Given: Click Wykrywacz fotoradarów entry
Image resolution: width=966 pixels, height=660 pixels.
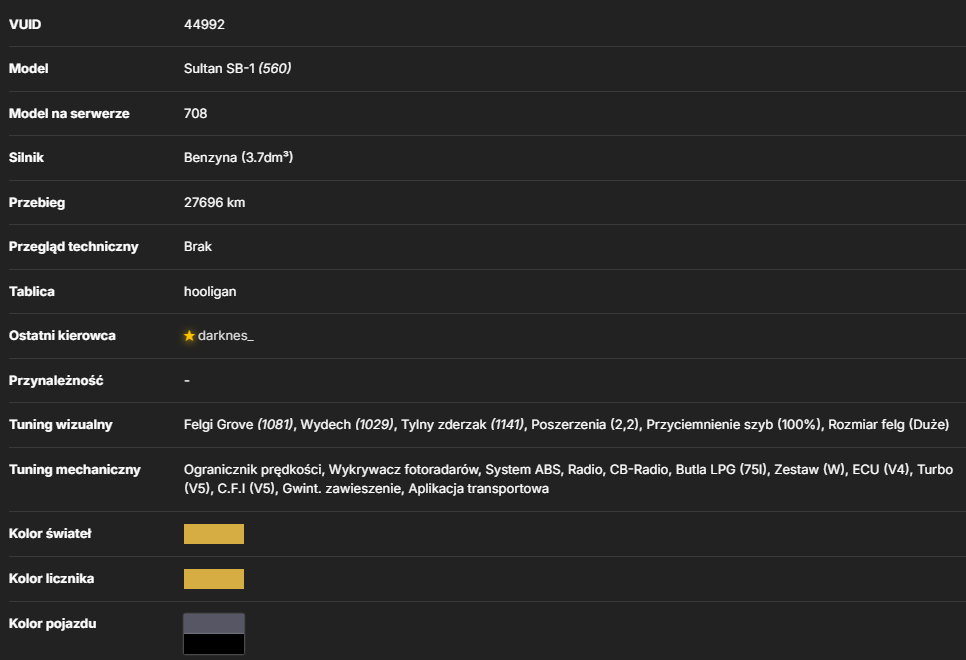Looking at the screenshot, I should click(x=404, y=470).
